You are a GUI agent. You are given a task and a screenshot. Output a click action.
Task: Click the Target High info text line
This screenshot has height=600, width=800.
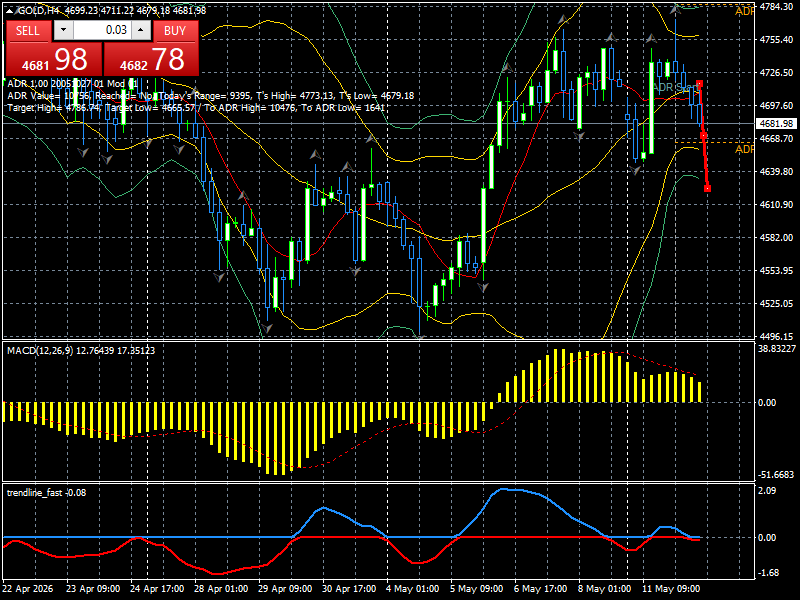click(196, 108)
